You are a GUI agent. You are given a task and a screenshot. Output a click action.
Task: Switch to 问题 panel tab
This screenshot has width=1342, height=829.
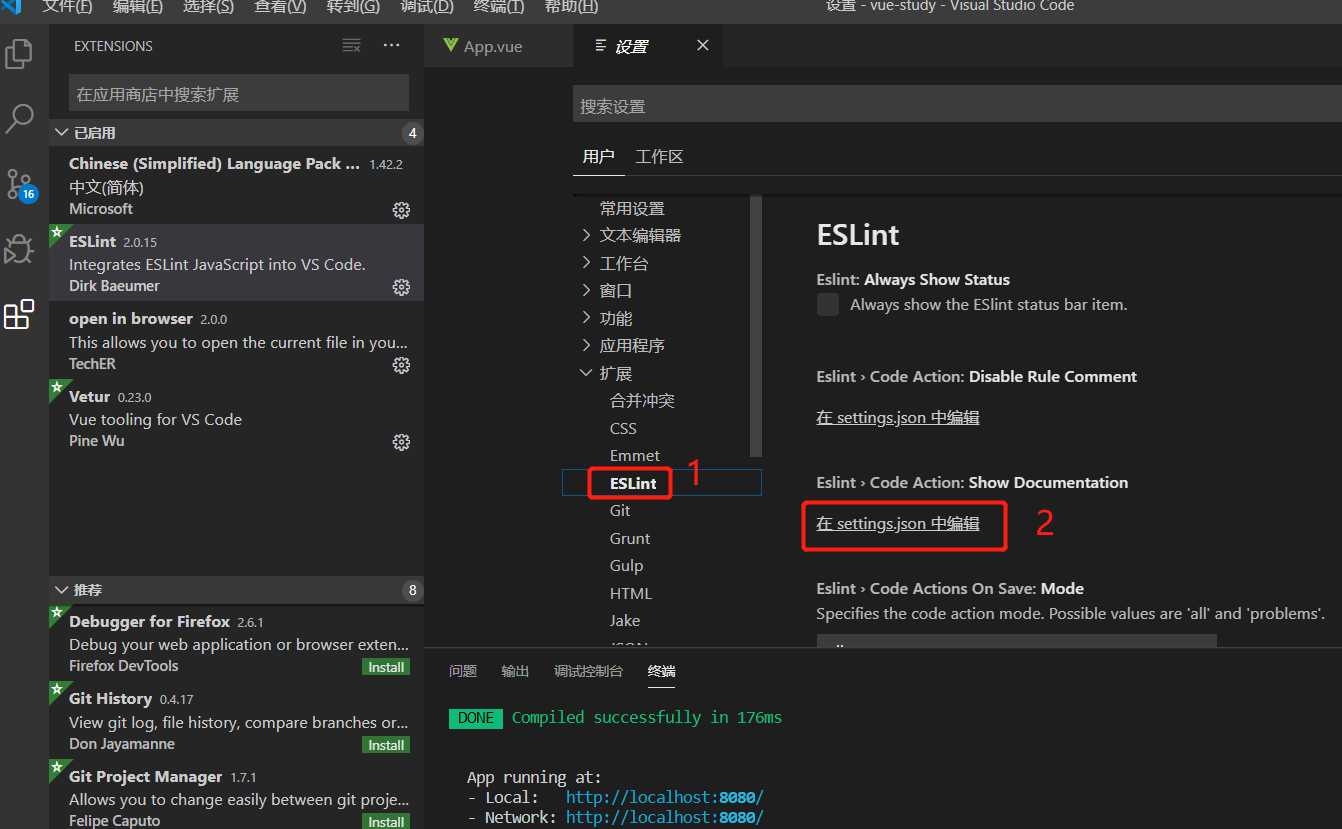tap(463, 671)
